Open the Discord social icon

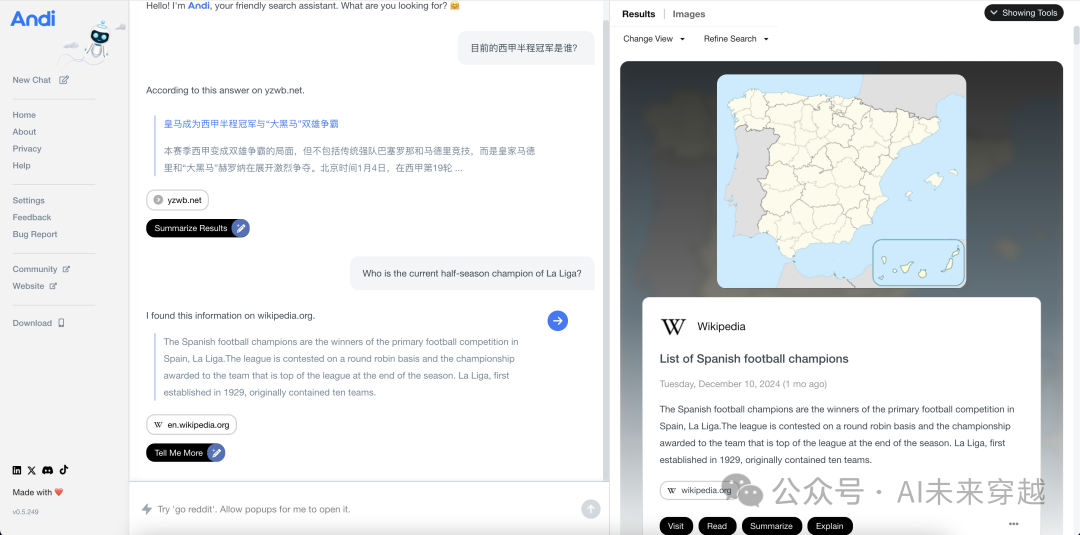[x=48, y=470]
